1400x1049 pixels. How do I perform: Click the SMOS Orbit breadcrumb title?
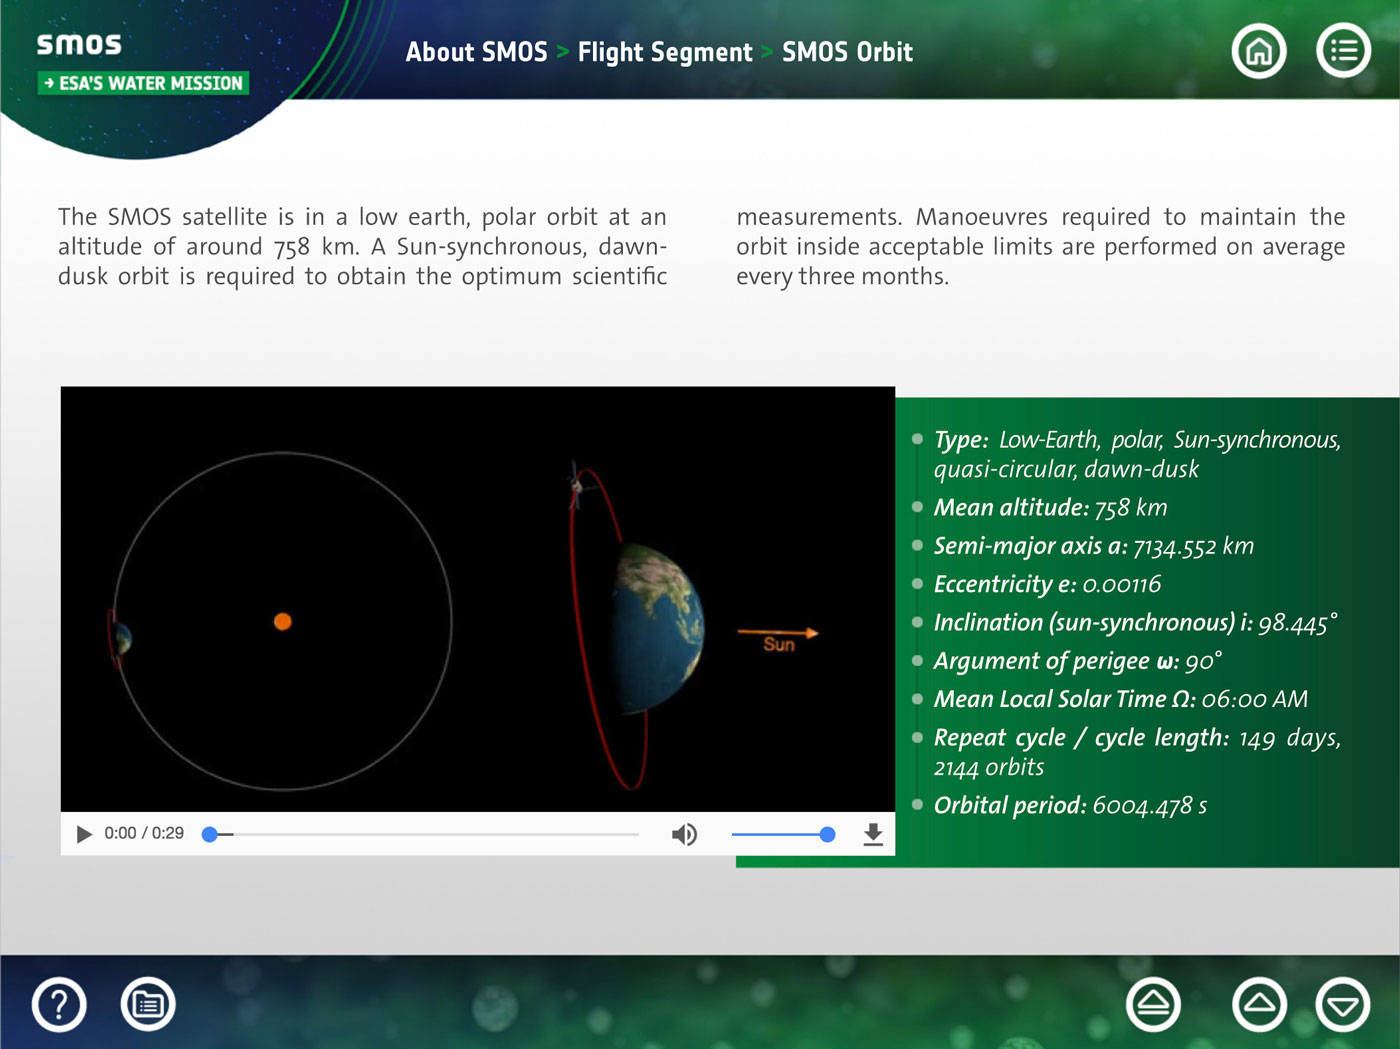pyautogui.click(x=847, y=52)
